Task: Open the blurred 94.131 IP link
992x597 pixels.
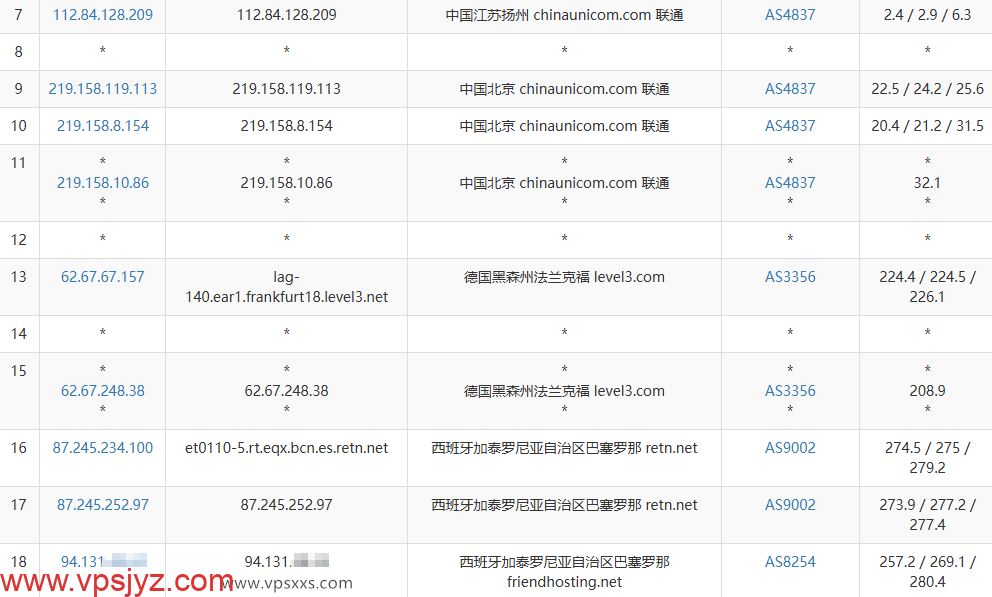Action: click(x=104, y=562)
